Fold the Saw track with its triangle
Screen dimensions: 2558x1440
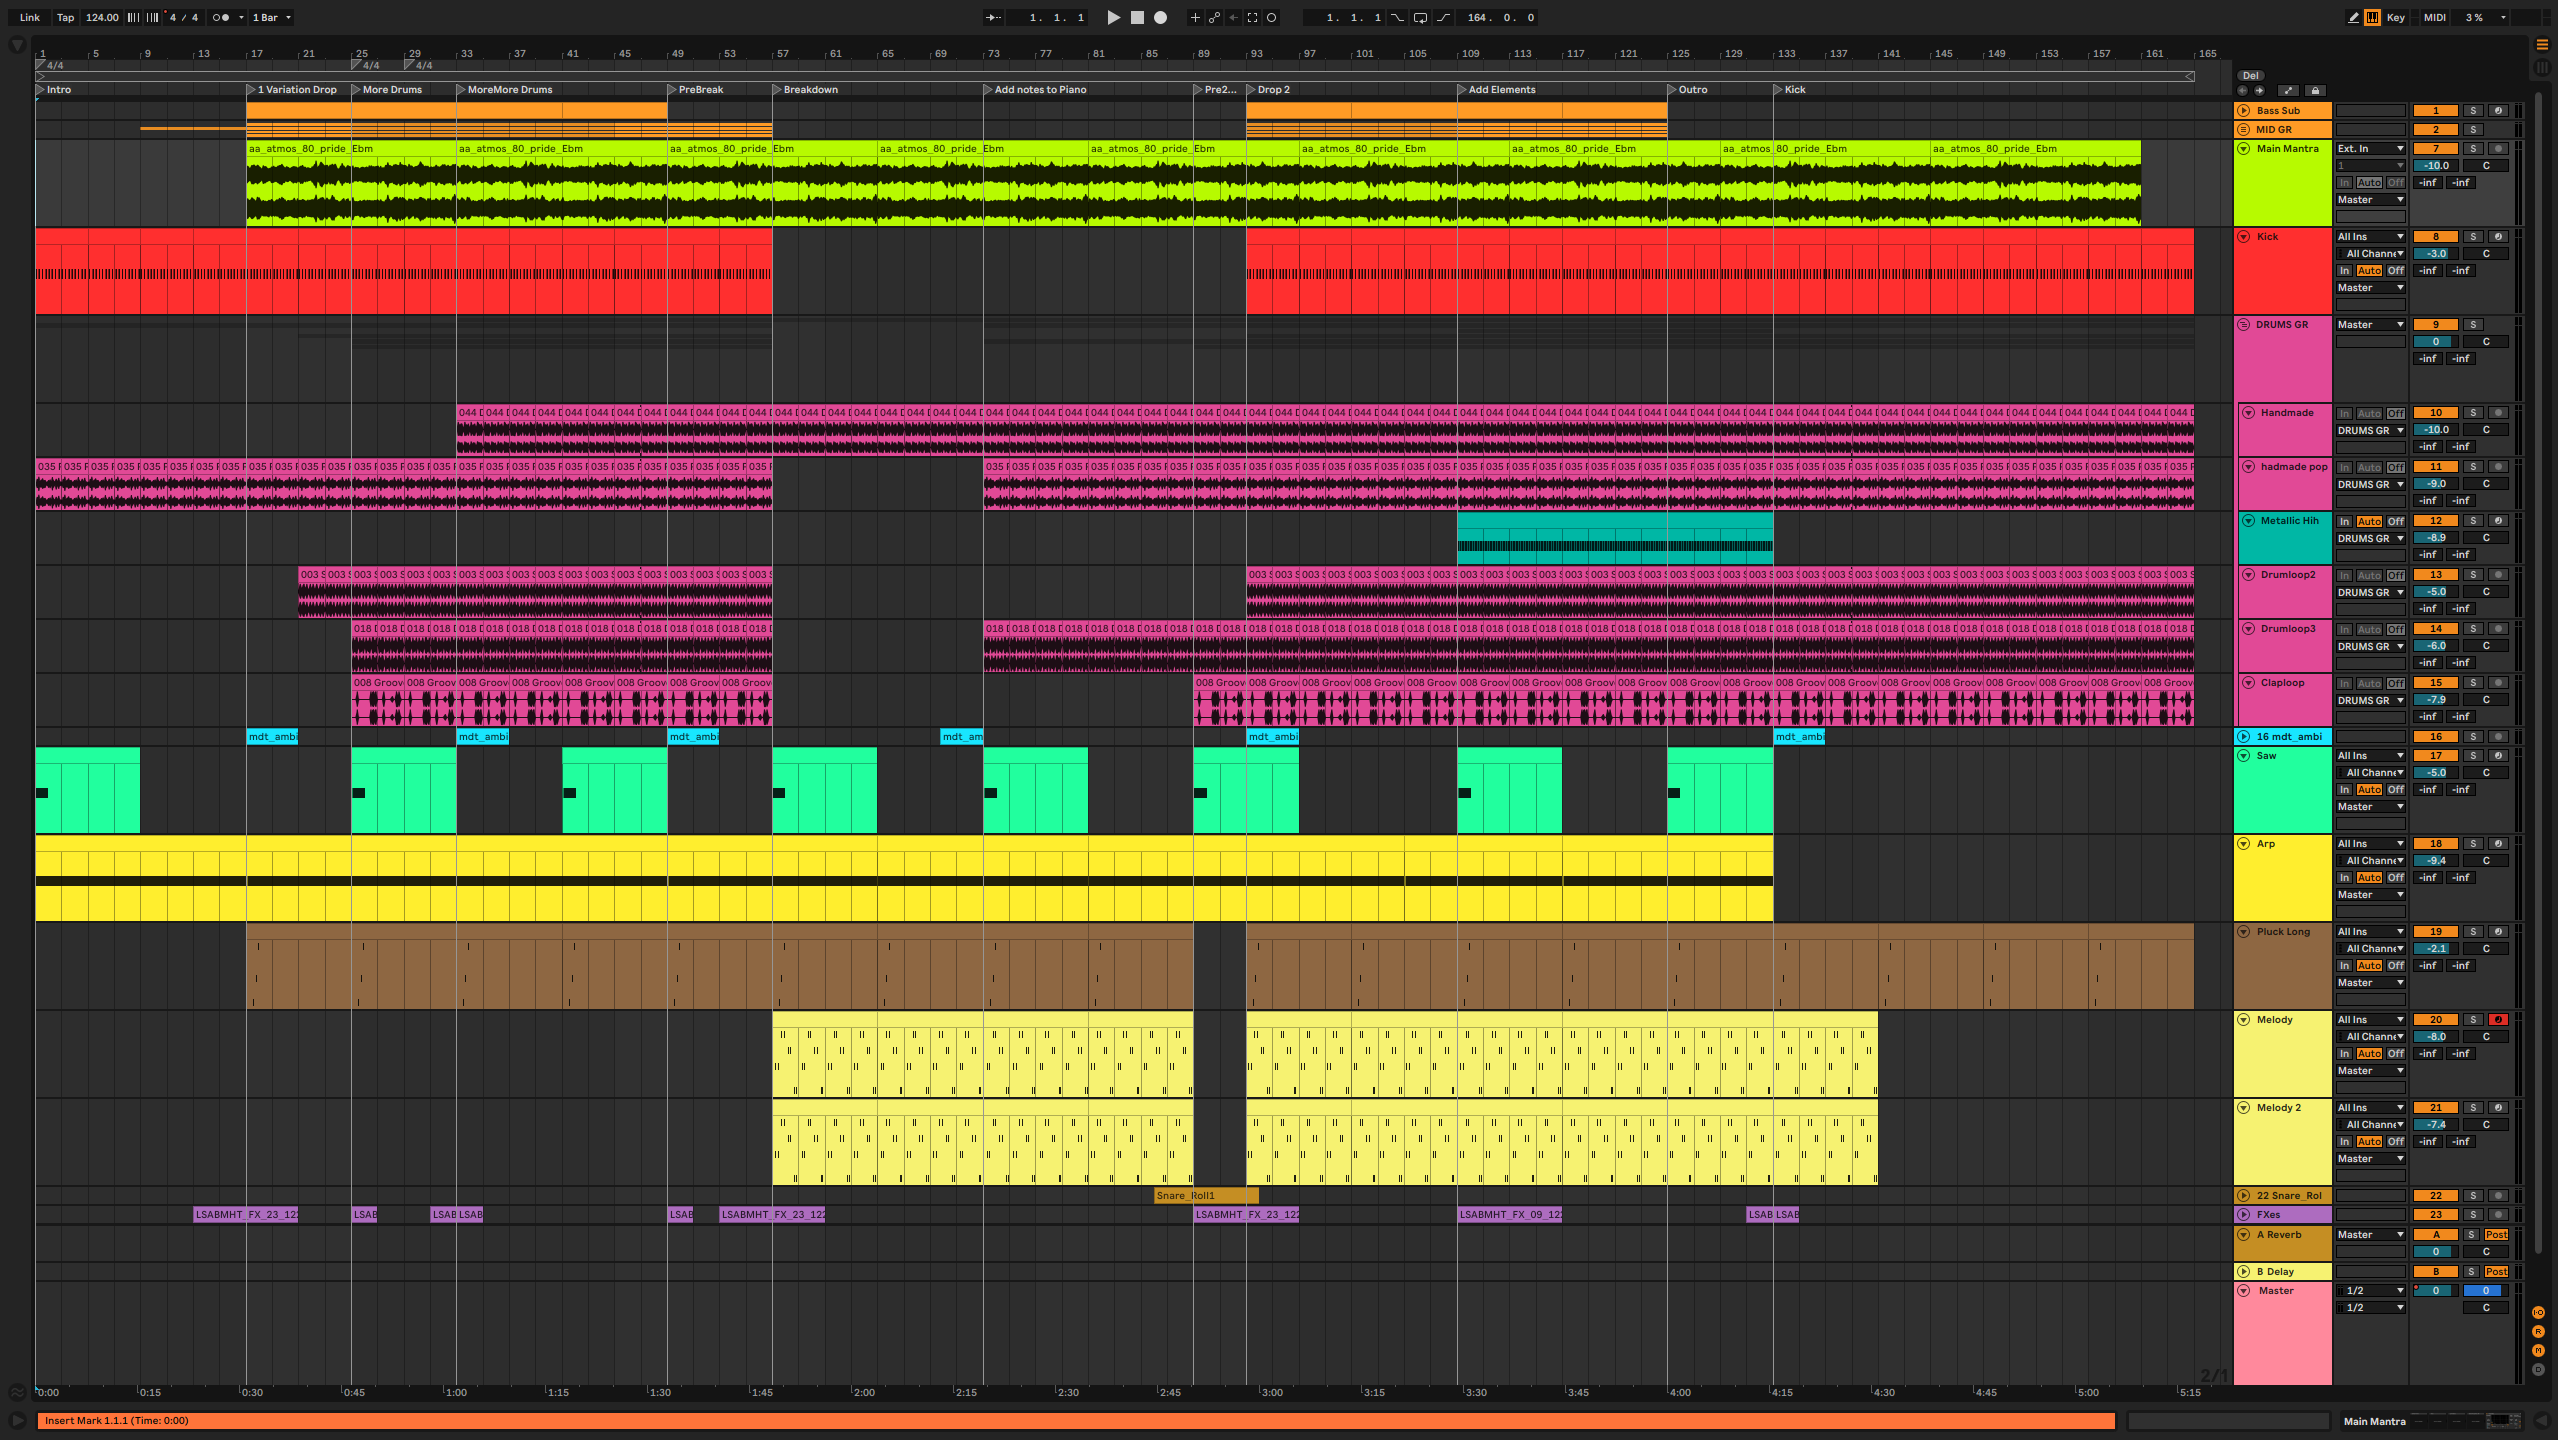pyautogui.click(x=2244, y=756)
